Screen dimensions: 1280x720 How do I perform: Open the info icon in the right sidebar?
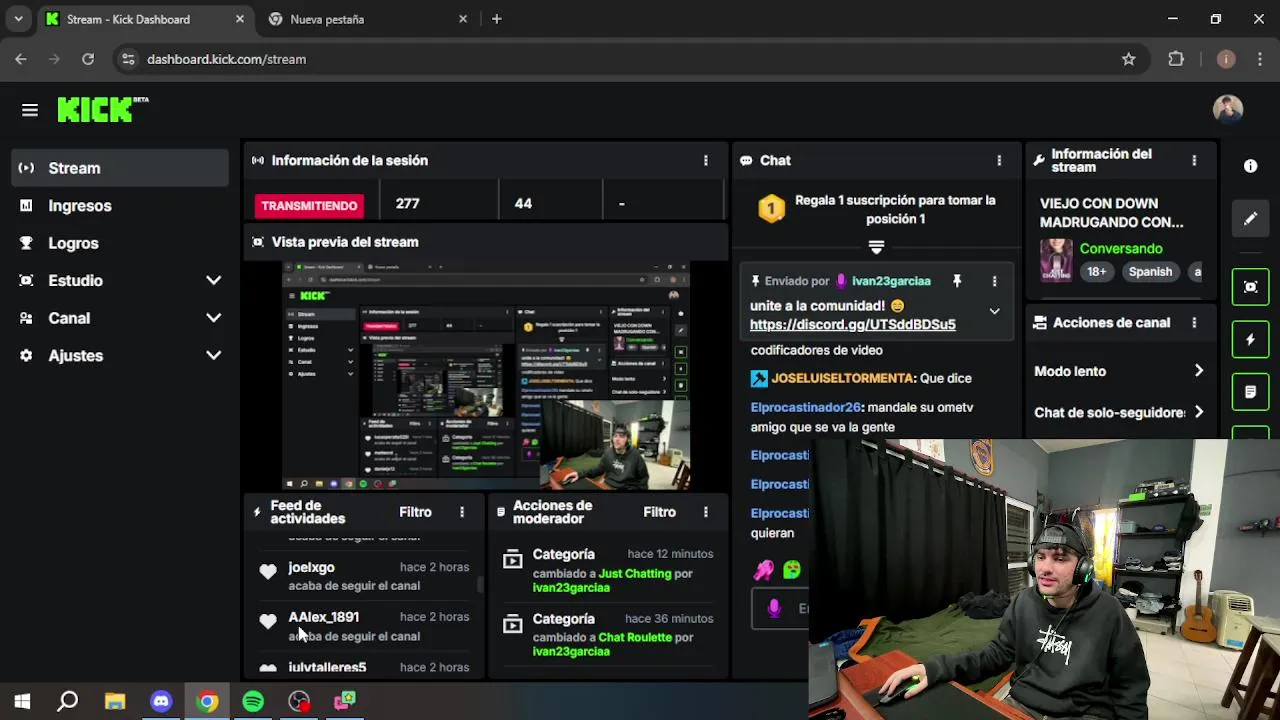(1250, 166)
